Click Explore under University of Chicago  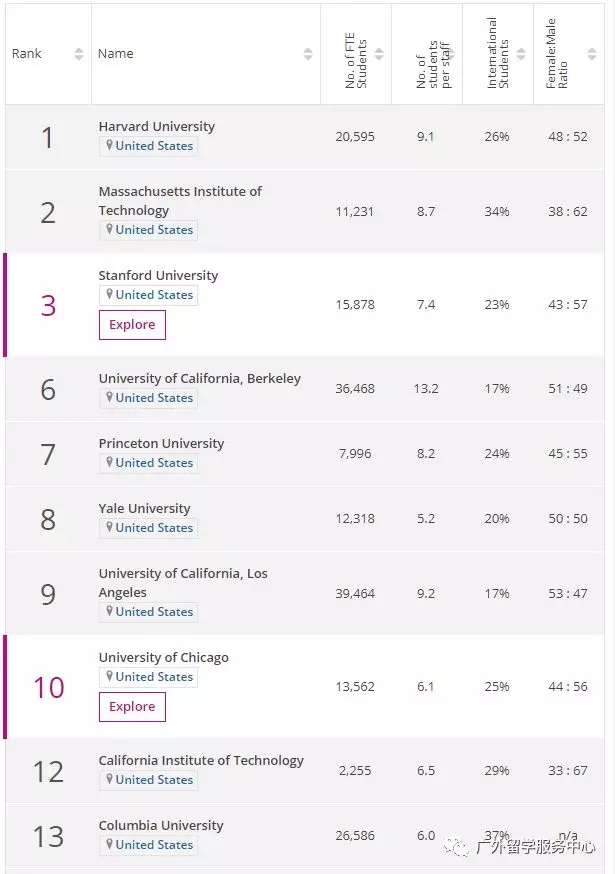click(132, 707)
